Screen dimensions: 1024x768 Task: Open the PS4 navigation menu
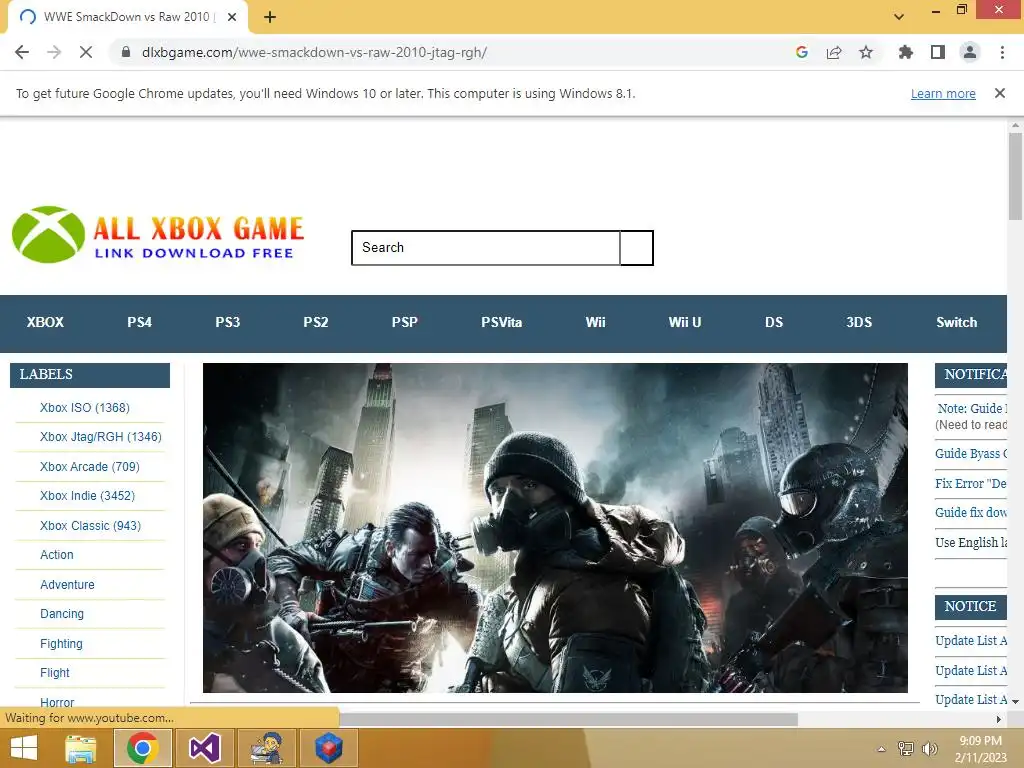140,323
